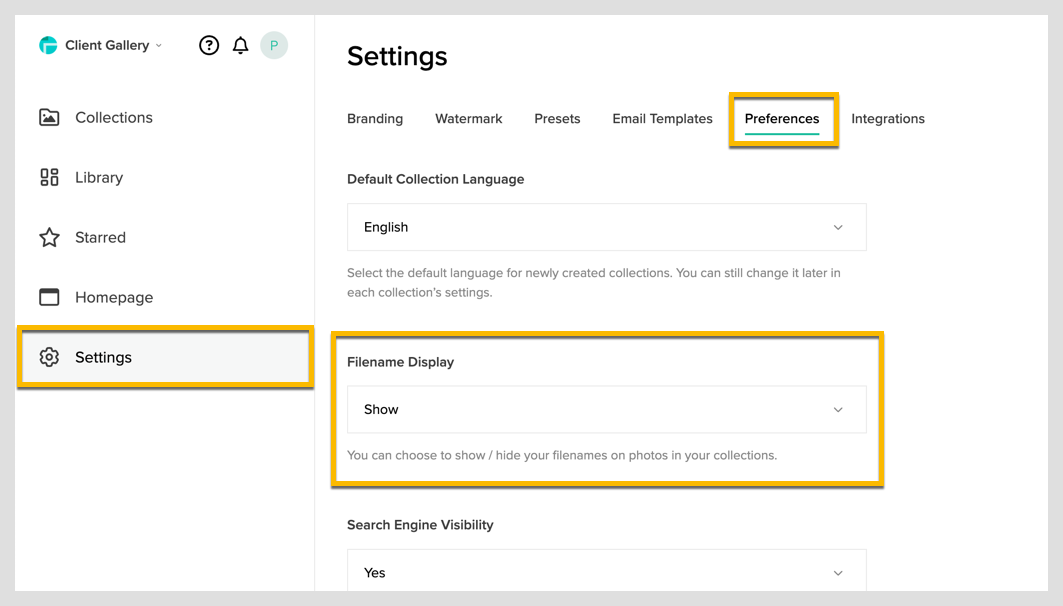Select the Preferences tab
1063x606 pixels.
(782, 118)
